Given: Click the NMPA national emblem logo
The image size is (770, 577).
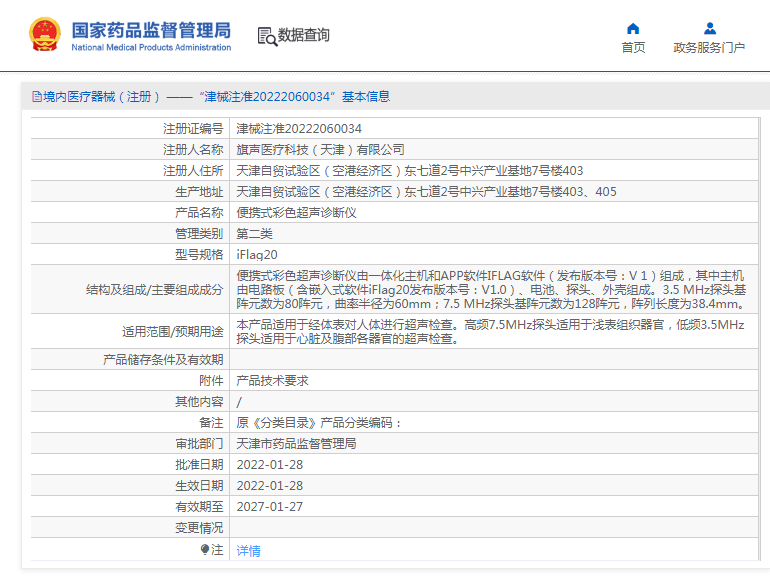Looking at the screenshot, I should [x=45, y=35].
